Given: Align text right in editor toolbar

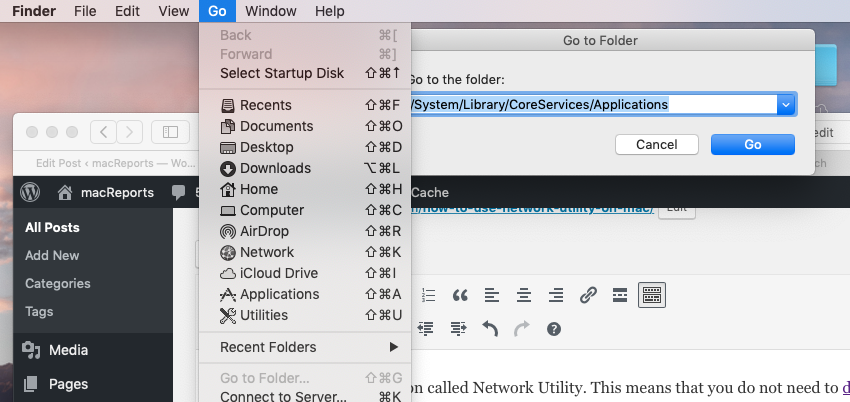Looking at the screenshot, I should 556,295.
